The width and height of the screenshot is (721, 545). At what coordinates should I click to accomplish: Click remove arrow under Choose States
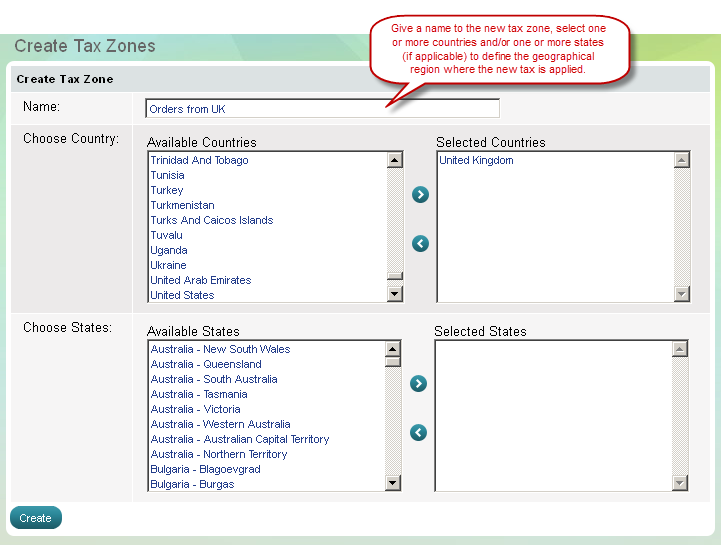(418, 432)
